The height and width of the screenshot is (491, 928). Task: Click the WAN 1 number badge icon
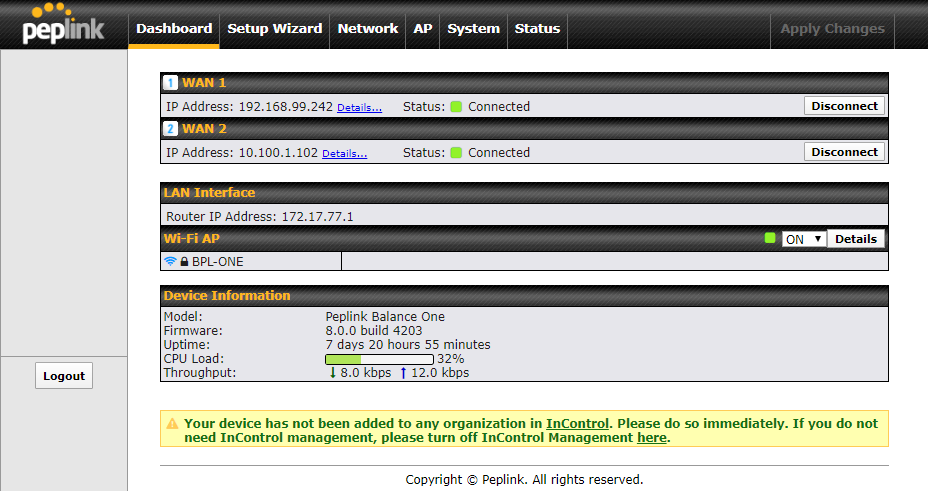click(170, 83)
